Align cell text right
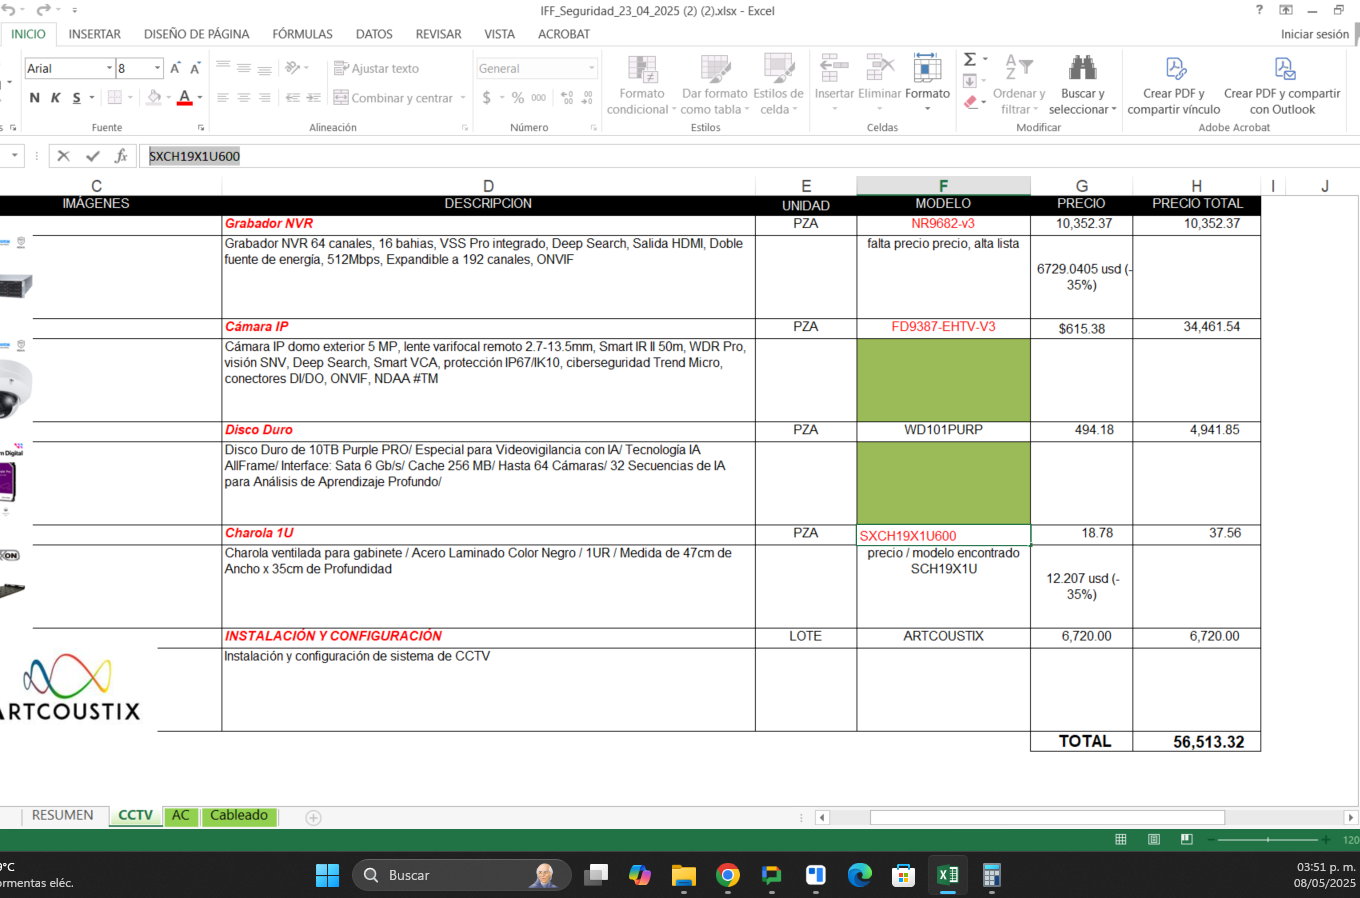This screenshot has width=1360, height=898. [x=265, y=98]
